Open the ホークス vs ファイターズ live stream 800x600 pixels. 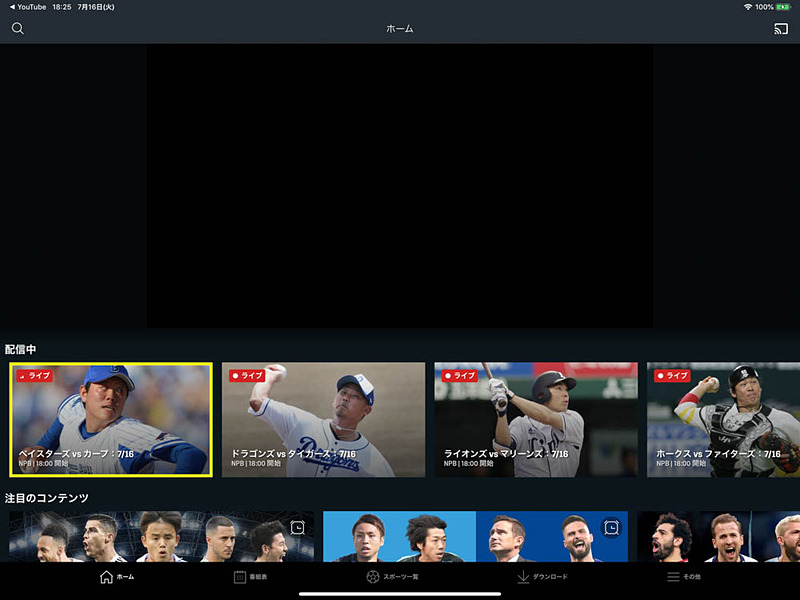[725, 420]
